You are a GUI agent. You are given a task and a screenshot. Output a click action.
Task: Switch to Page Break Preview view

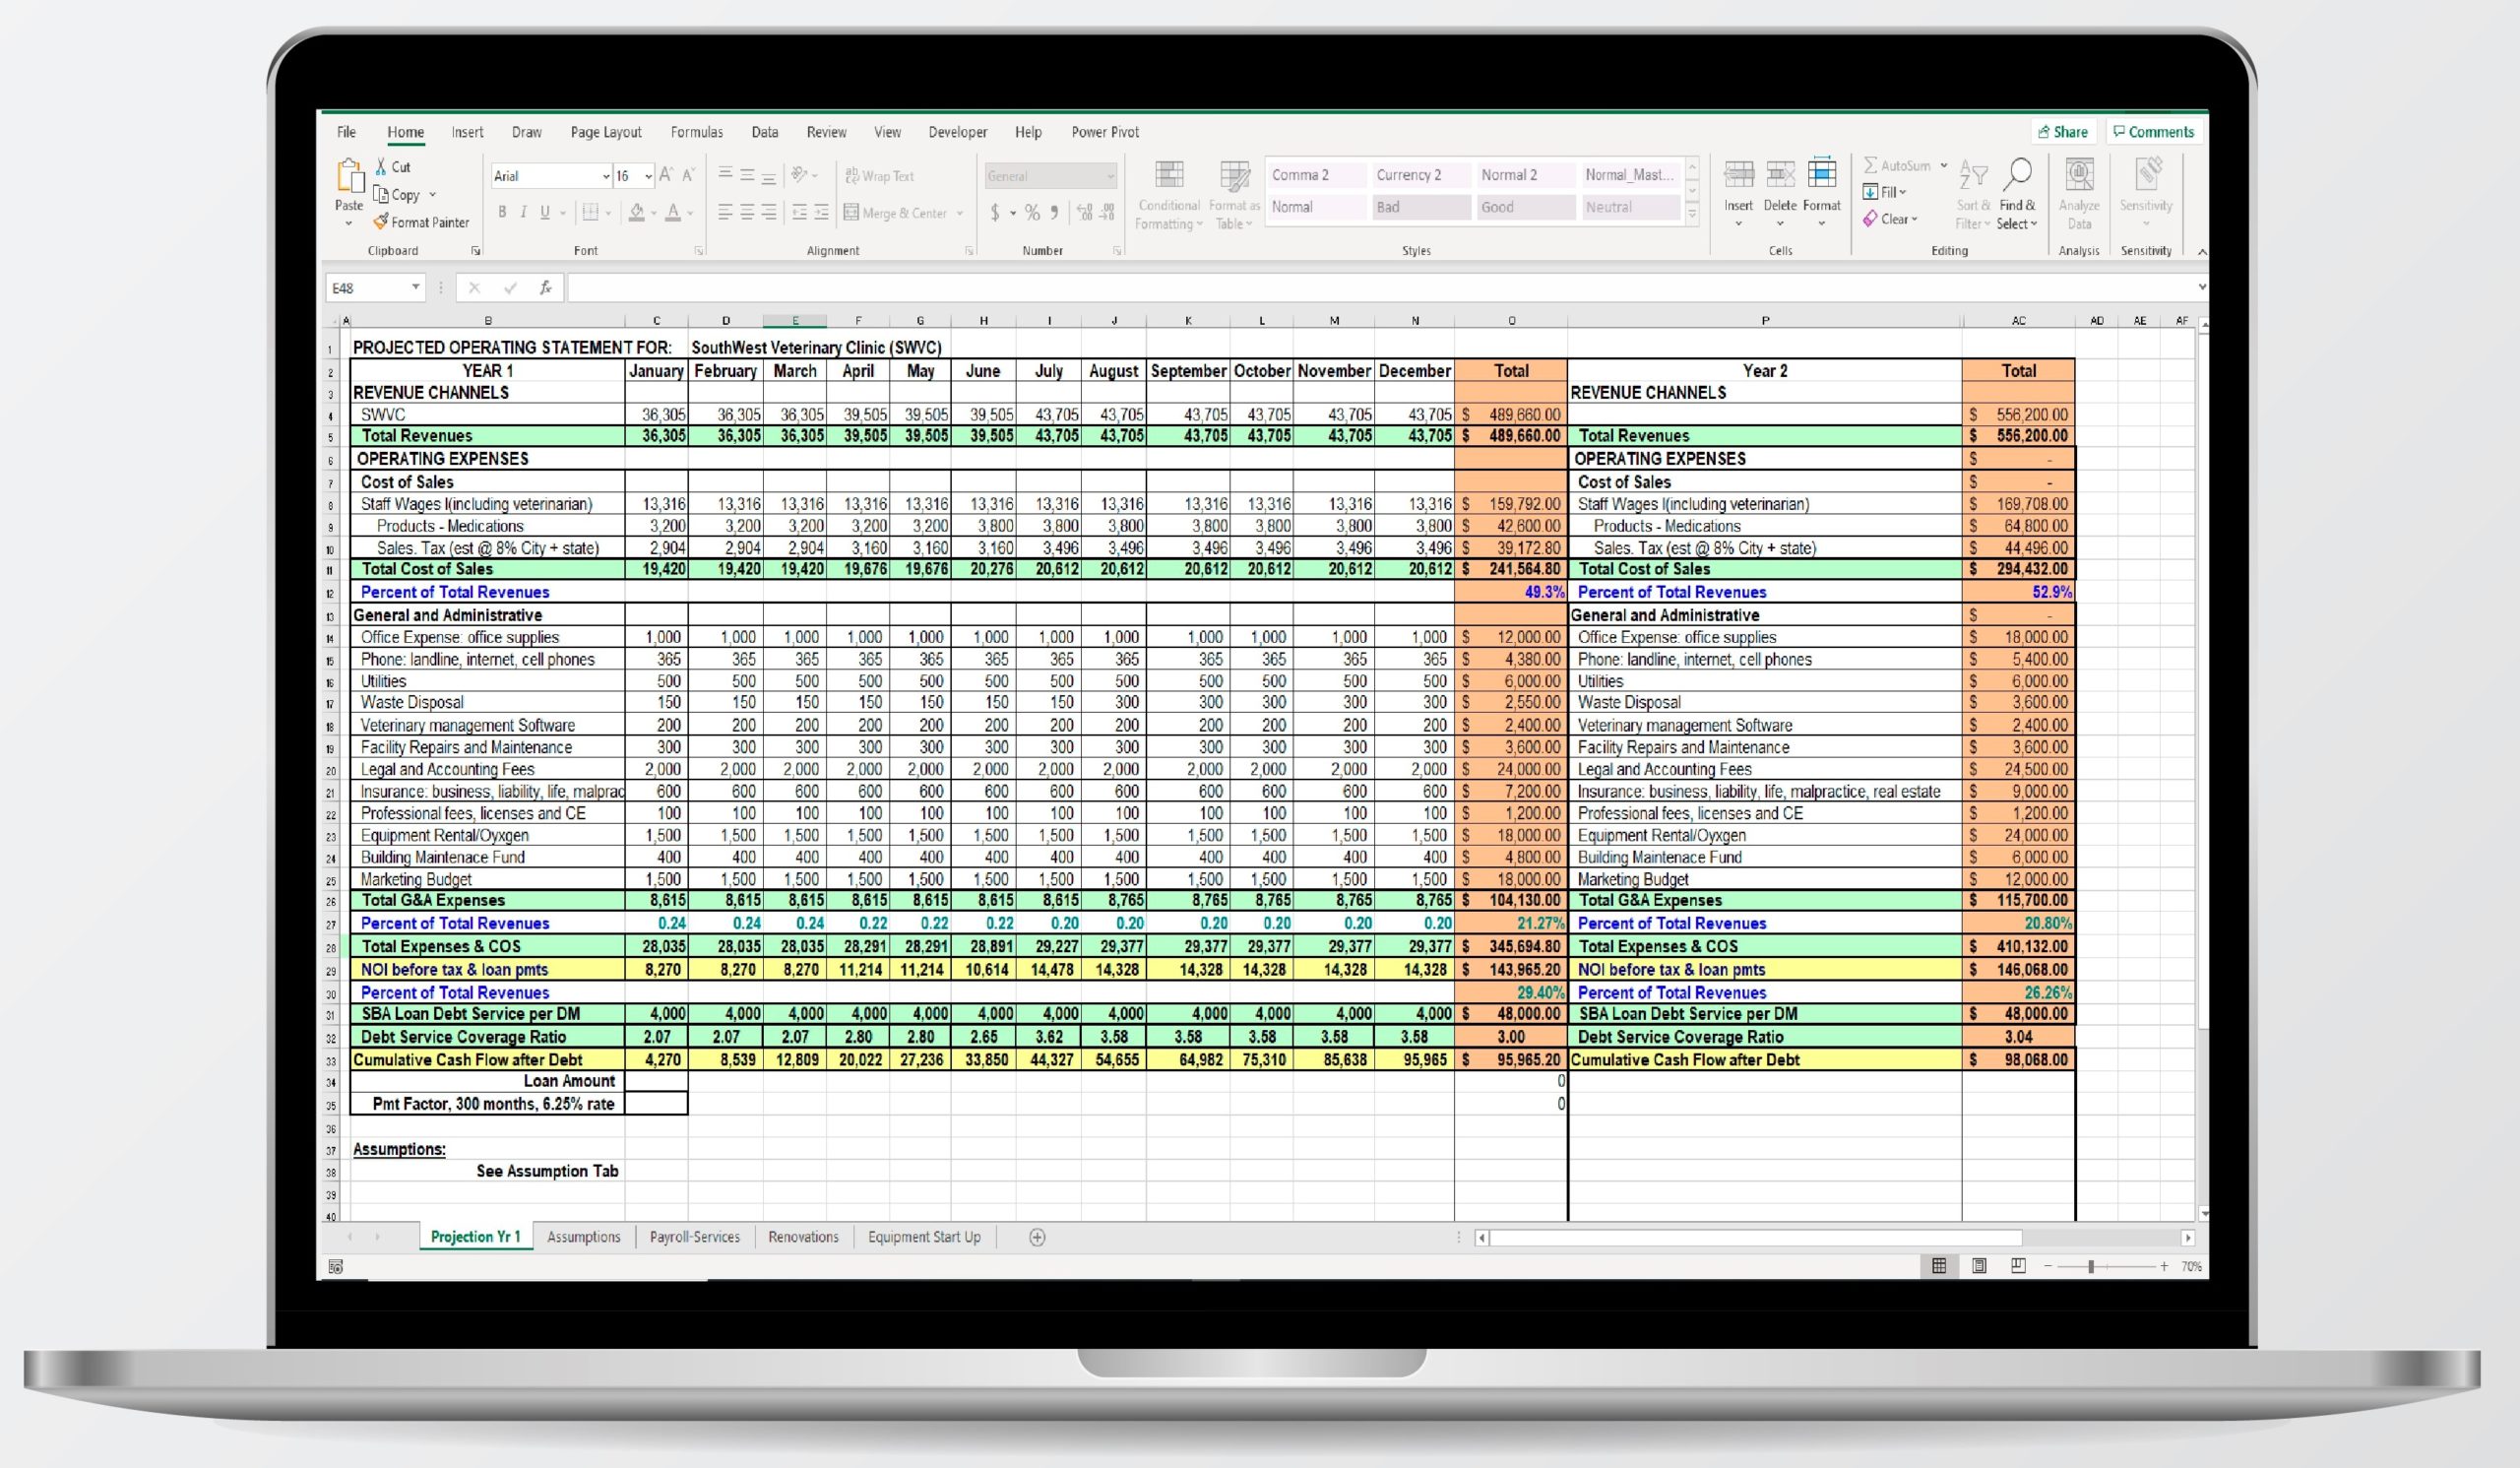coord(2018,1266)
